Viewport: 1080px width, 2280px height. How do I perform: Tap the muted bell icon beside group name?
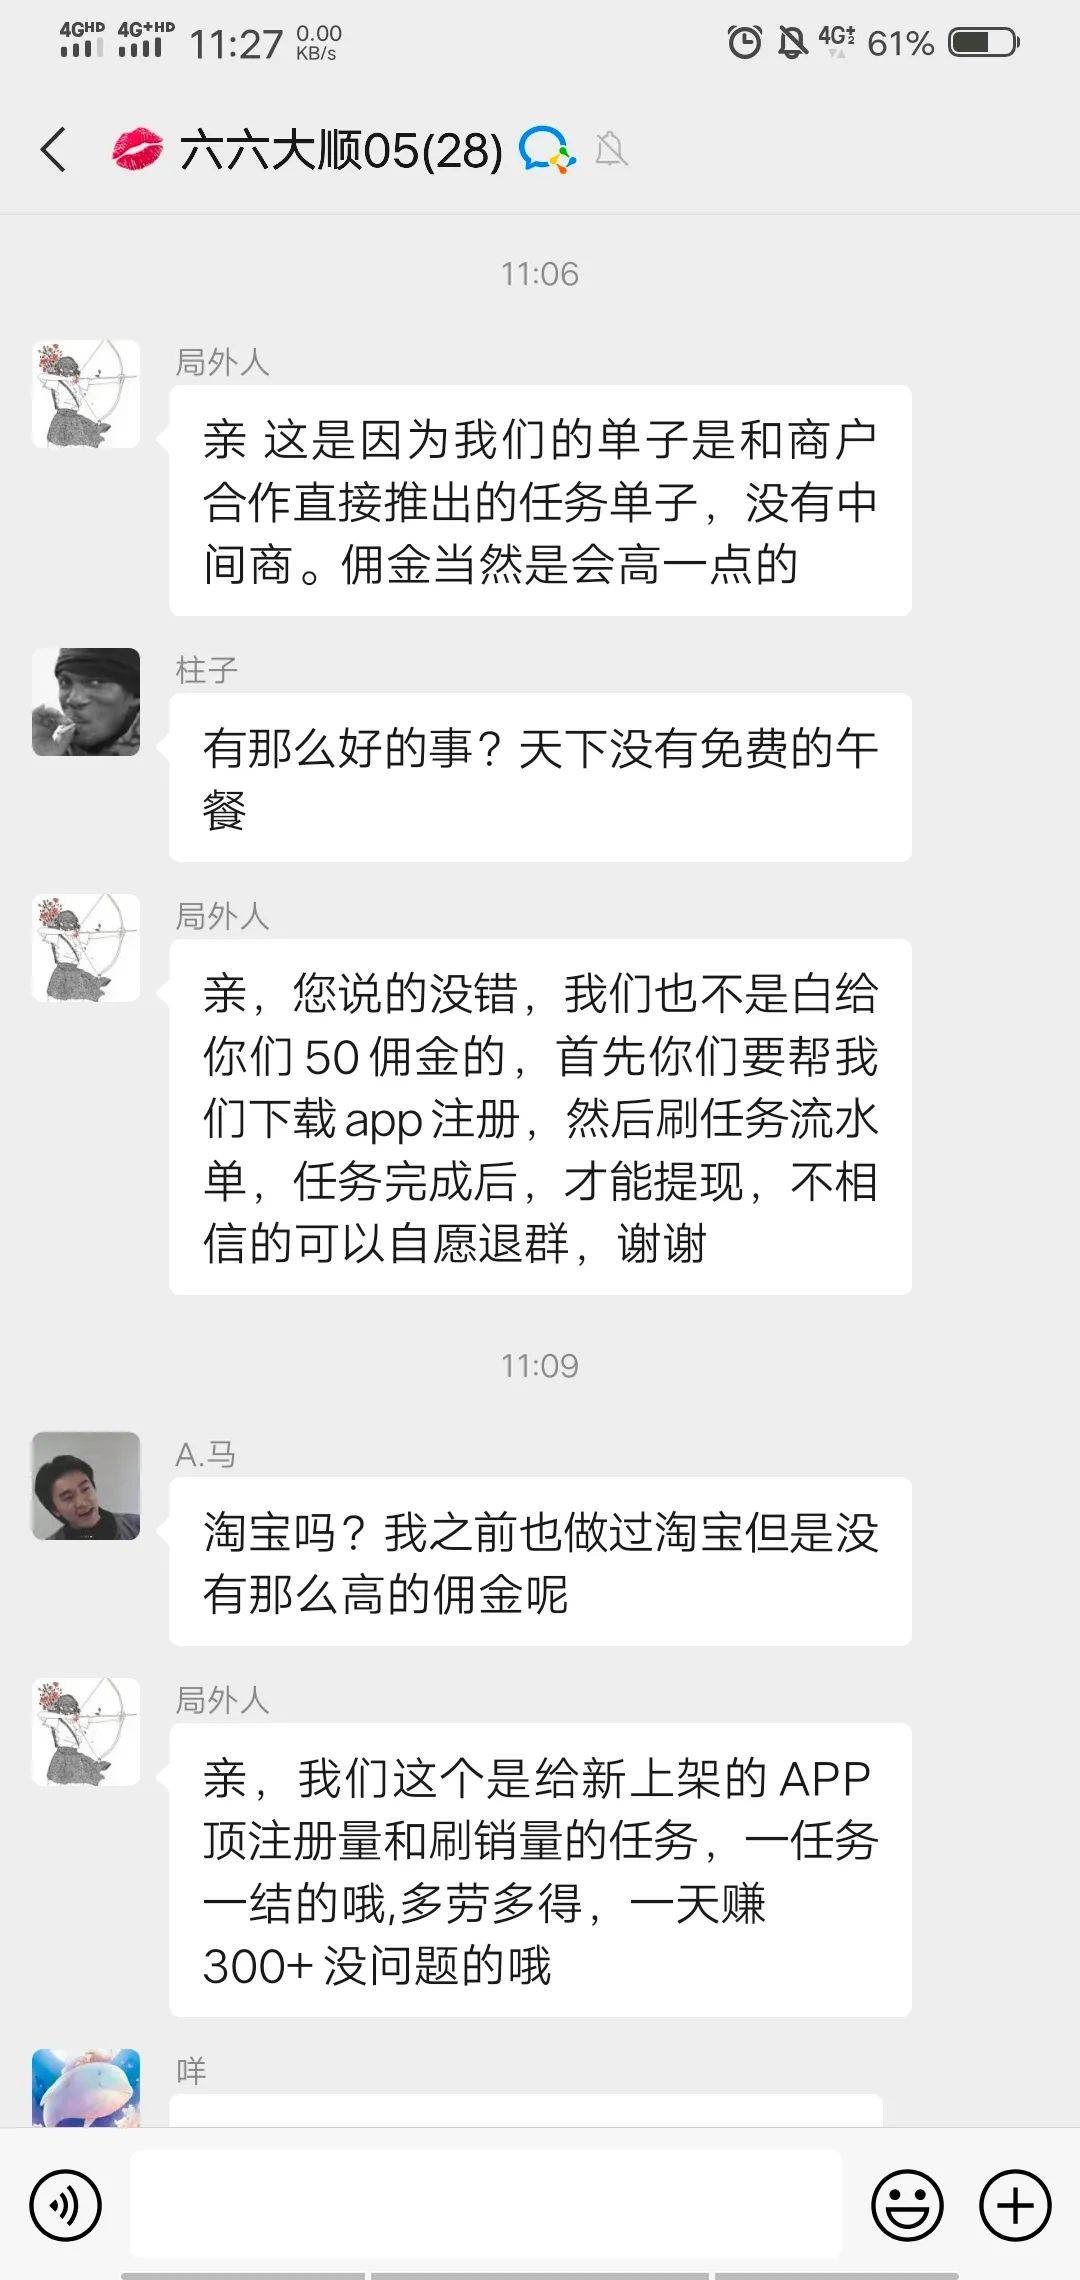(611, 150)
